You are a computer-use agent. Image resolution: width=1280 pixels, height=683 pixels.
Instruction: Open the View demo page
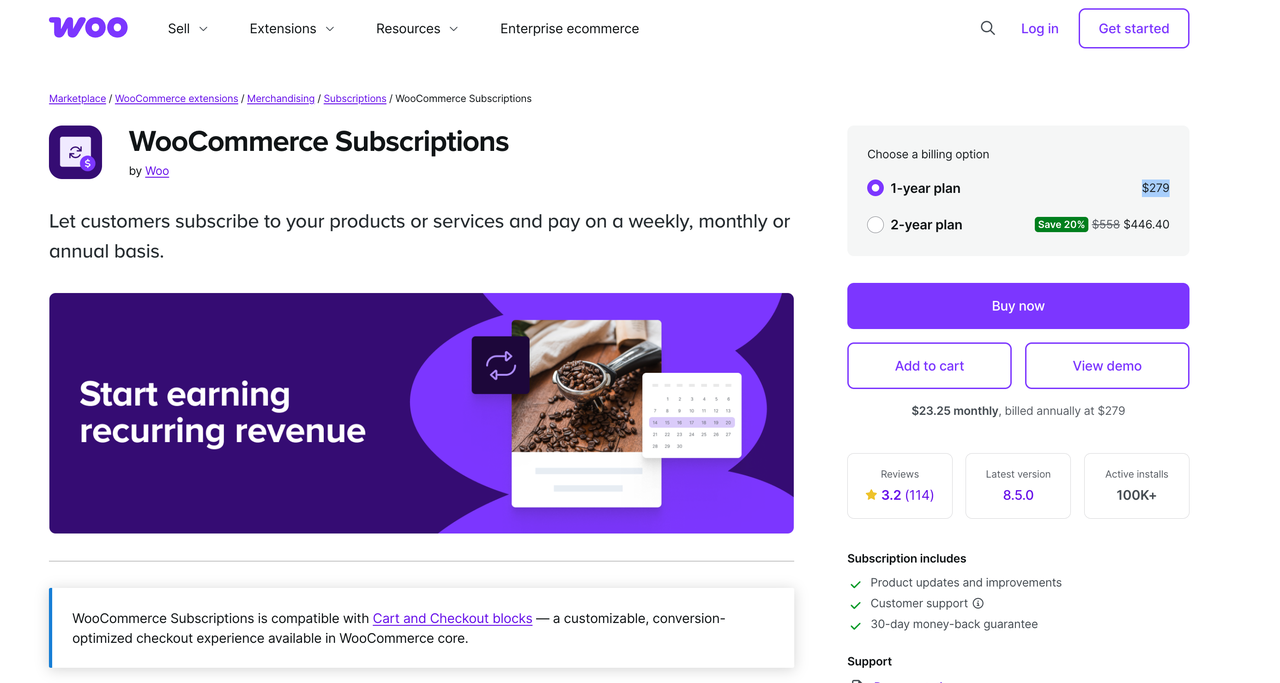(x=1106, y=365)
